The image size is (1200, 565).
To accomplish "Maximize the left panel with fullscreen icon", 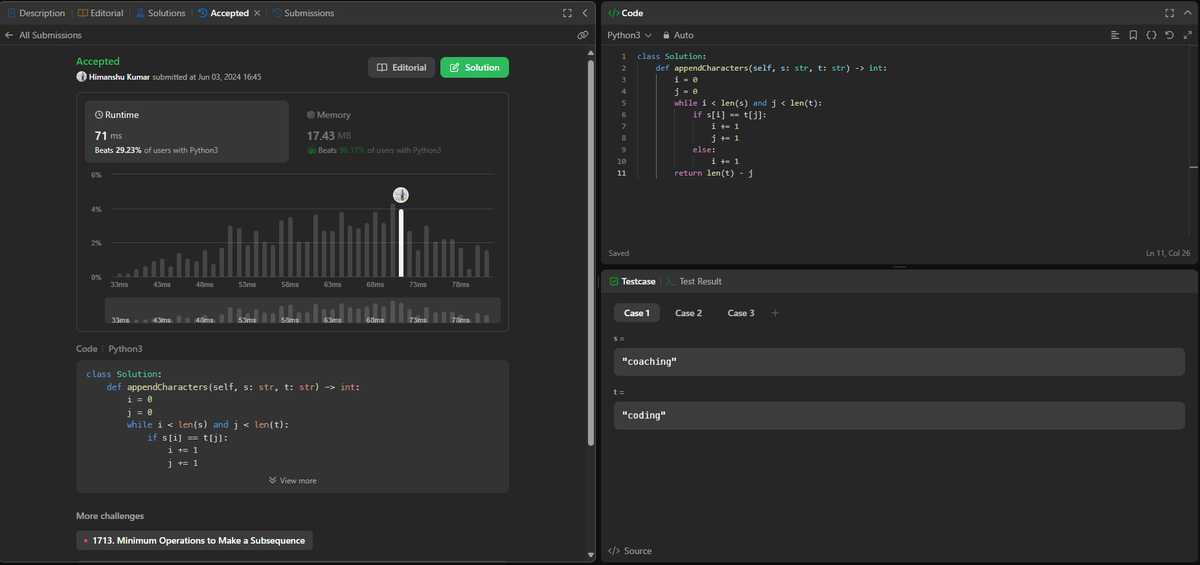I will [x=568, y=13].
